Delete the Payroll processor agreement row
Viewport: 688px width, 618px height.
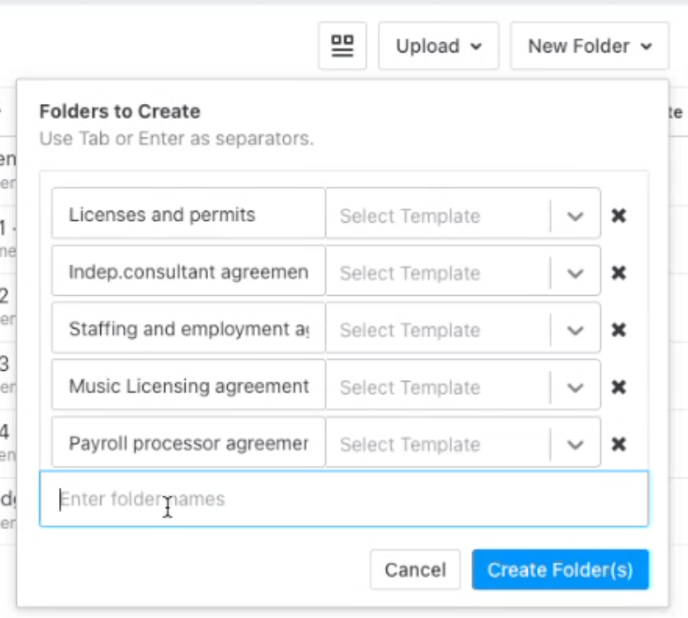pyautogui.click(x=619, y=444)
